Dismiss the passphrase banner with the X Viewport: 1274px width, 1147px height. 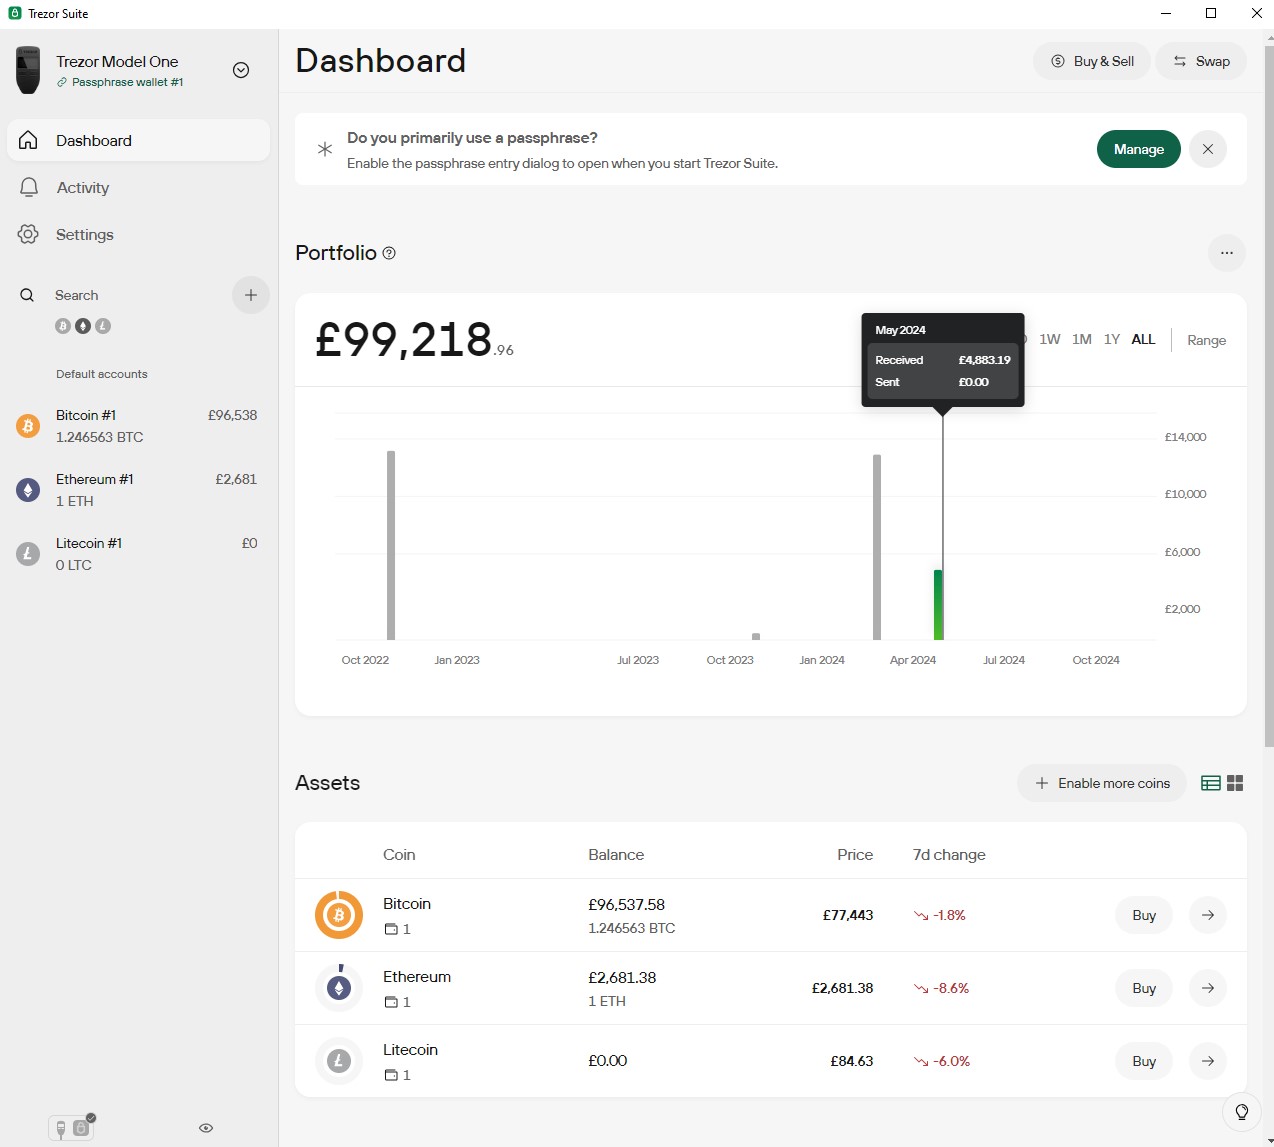click(1208, 149)
